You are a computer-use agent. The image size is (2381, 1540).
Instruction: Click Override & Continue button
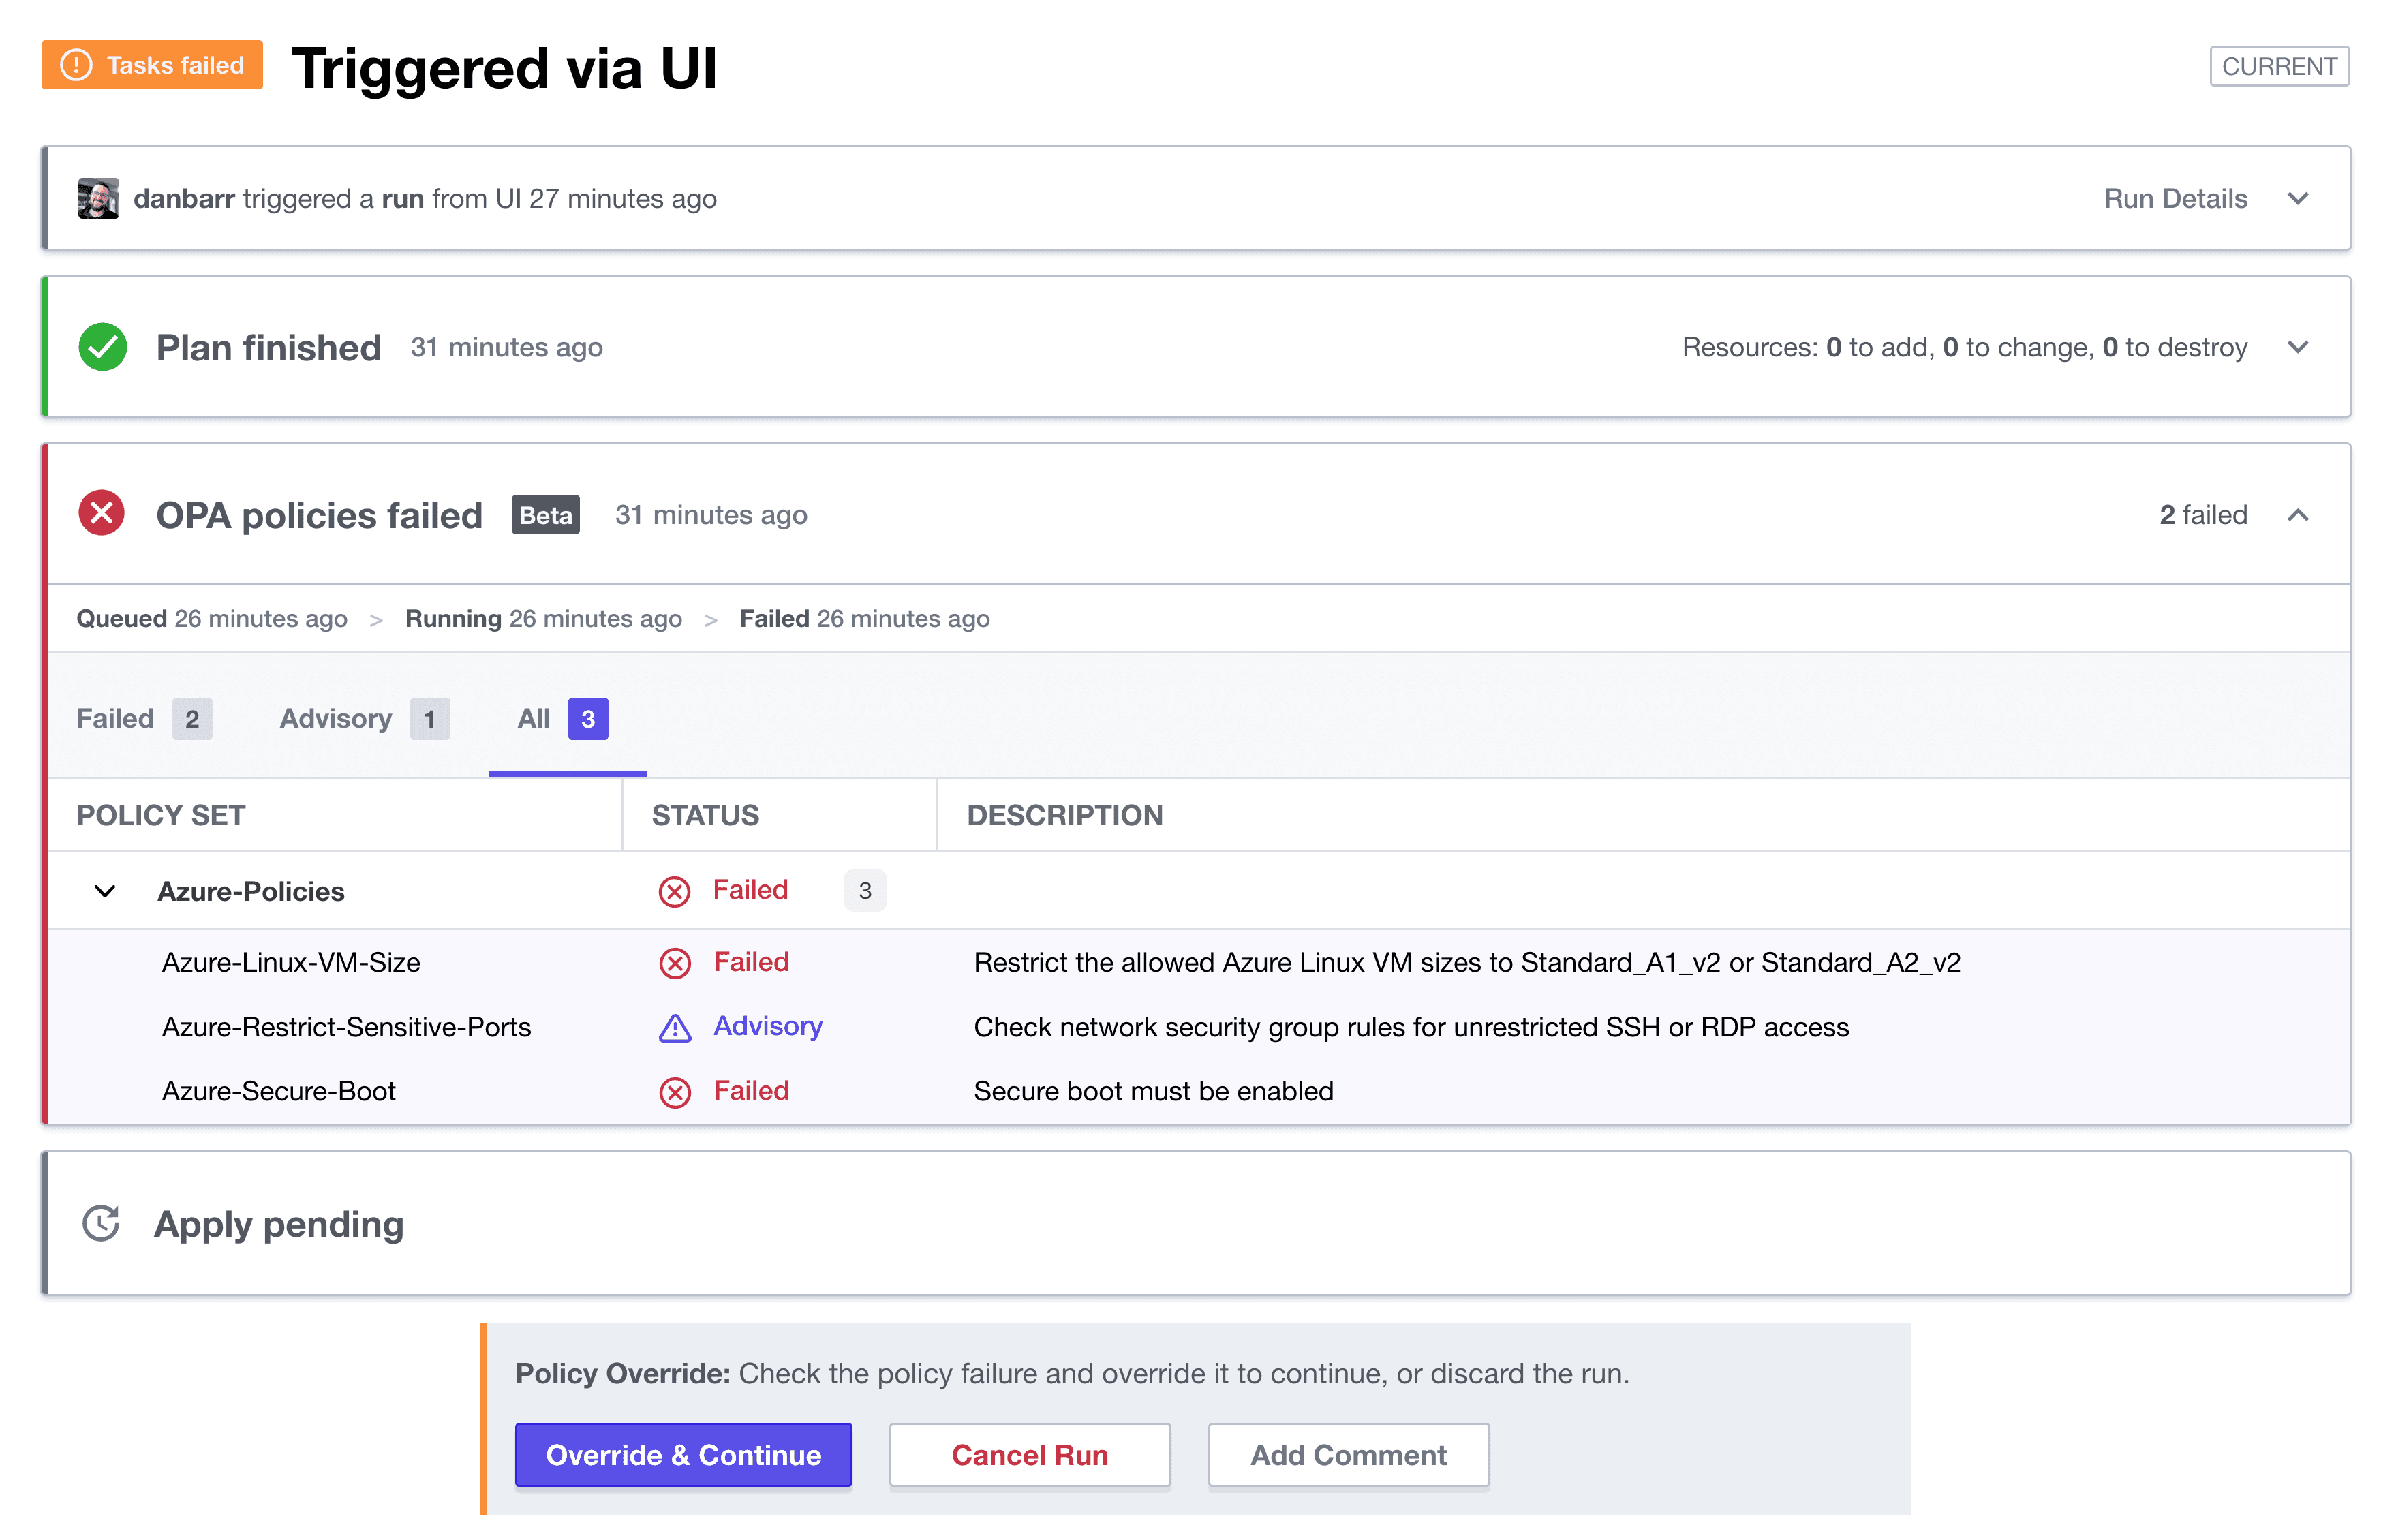[683, 1454]
